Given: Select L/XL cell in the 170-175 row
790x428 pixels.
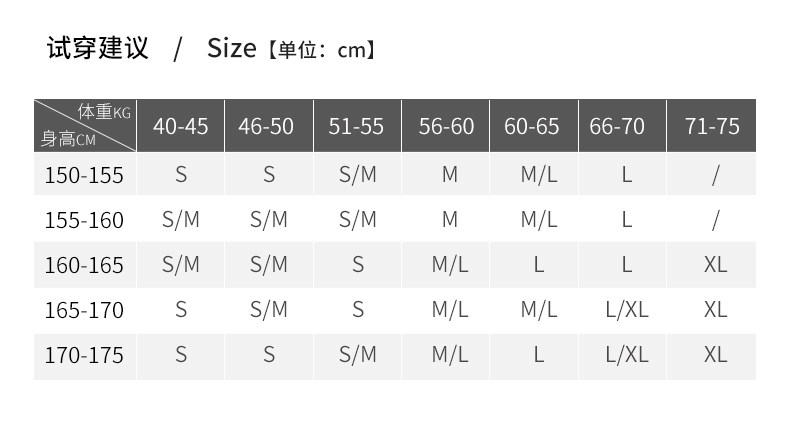Looking at the screenshot, I should pos(627,354).
